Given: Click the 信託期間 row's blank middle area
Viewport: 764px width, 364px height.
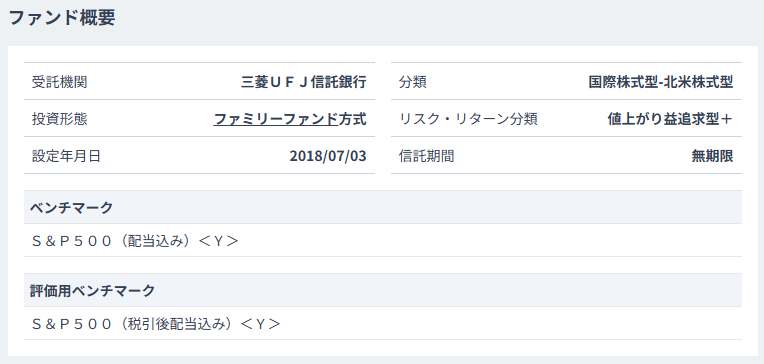Looking at the screenshot, I should pyautogui.click(x=573, y=156).
